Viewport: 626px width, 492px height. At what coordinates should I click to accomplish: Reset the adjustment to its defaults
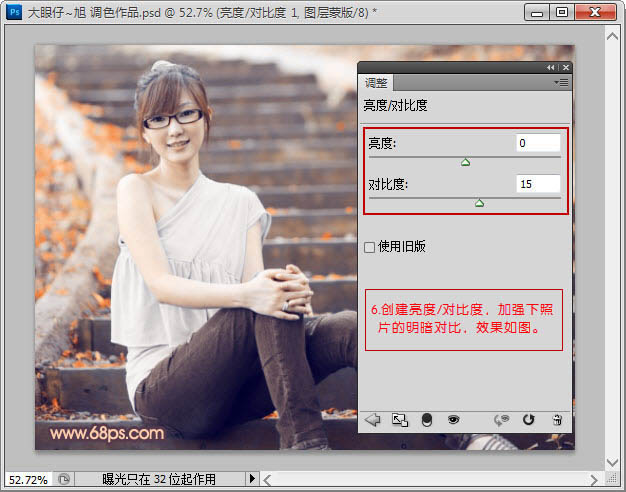[x=528, y=421]
